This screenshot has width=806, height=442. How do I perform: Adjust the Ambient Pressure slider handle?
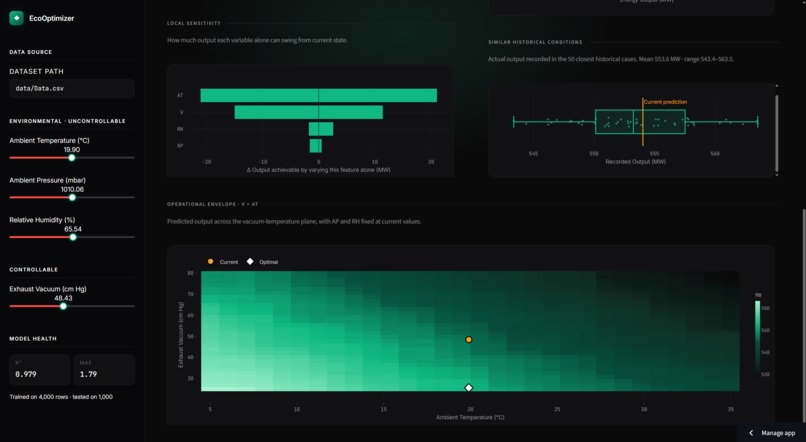72,197
